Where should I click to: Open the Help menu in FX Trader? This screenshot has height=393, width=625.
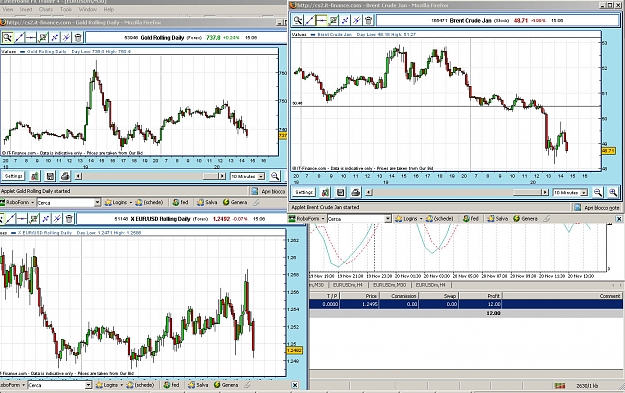pos(109,9)
